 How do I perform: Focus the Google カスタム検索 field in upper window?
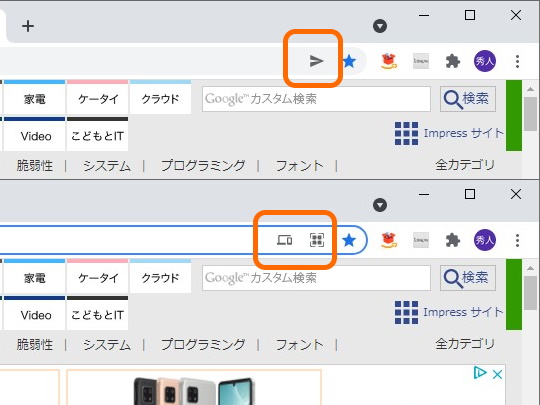[316, 99]
